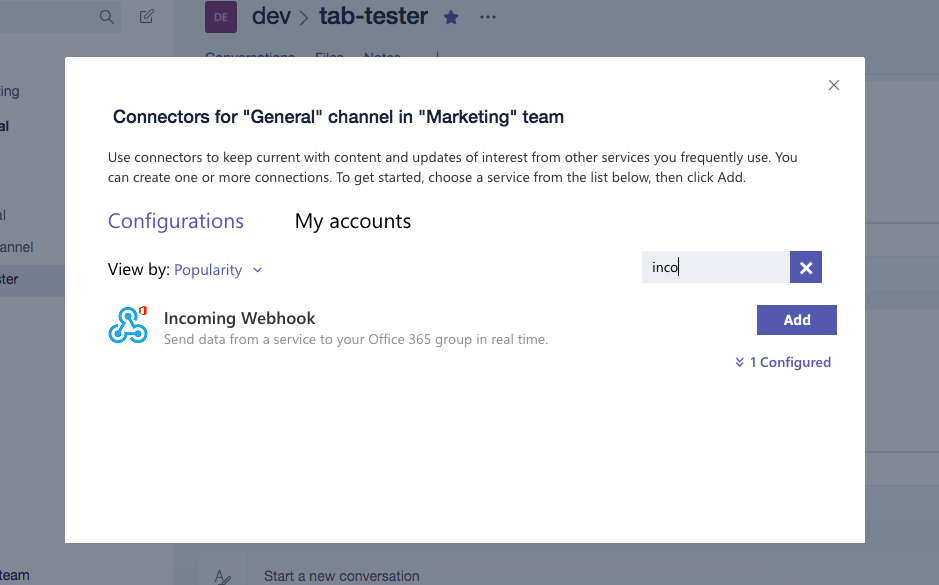939x585 pixels.
Task: Open the compose new chat icon
Action: pyautogui.click(x=147, y=17)
